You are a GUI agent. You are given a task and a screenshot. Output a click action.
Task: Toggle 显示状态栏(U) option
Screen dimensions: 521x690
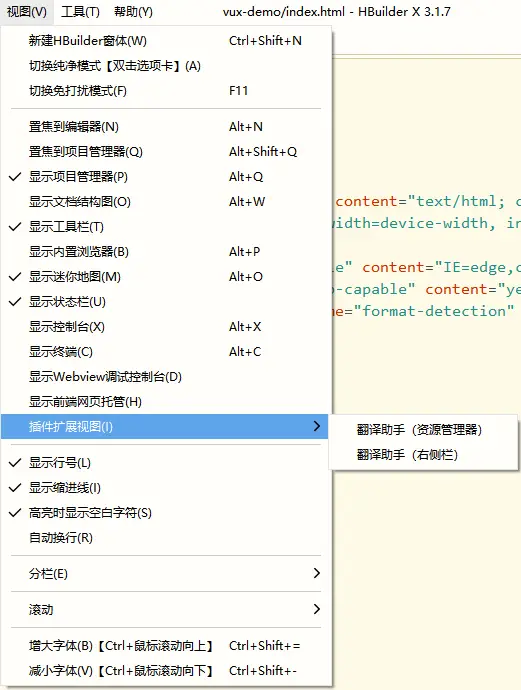pos(165,302)
